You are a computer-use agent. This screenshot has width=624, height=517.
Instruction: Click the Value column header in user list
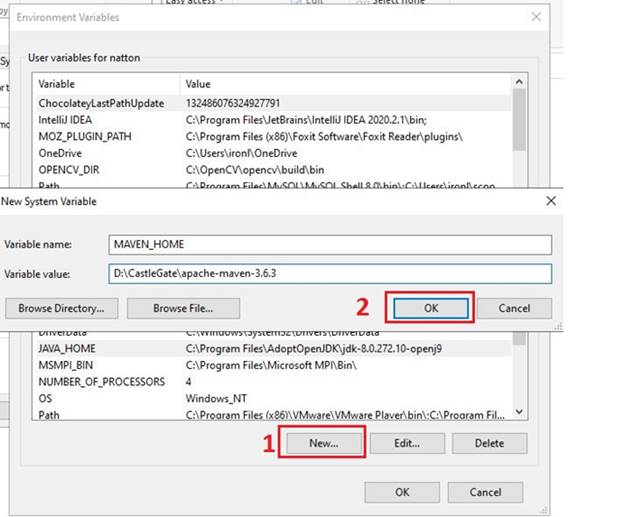pyautogui.click(x=345, y=84)
